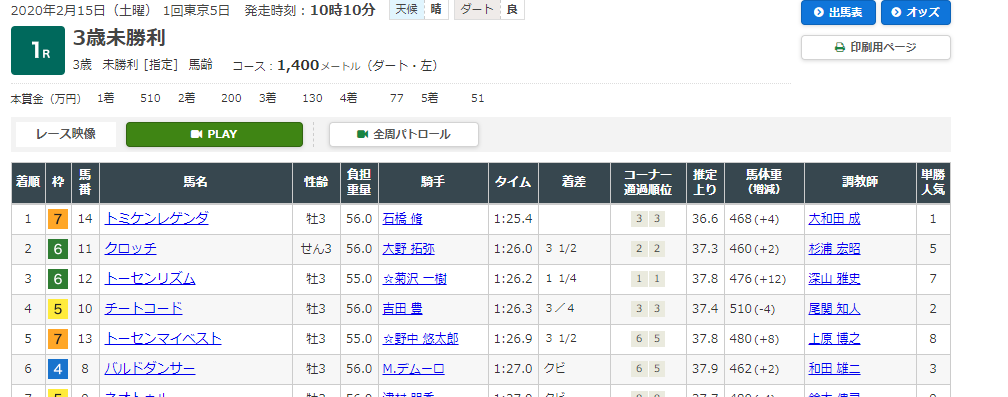Open jockey 石橋 脩 profile
1008x397 pixels.
(402, 219)
